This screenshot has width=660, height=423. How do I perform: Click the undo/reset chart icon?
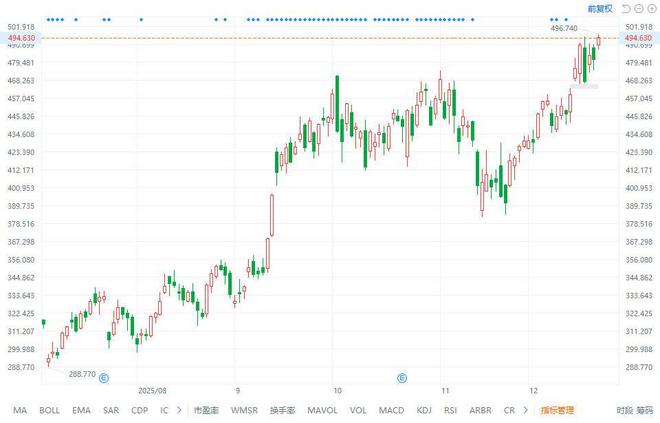(x=626, y=8)
